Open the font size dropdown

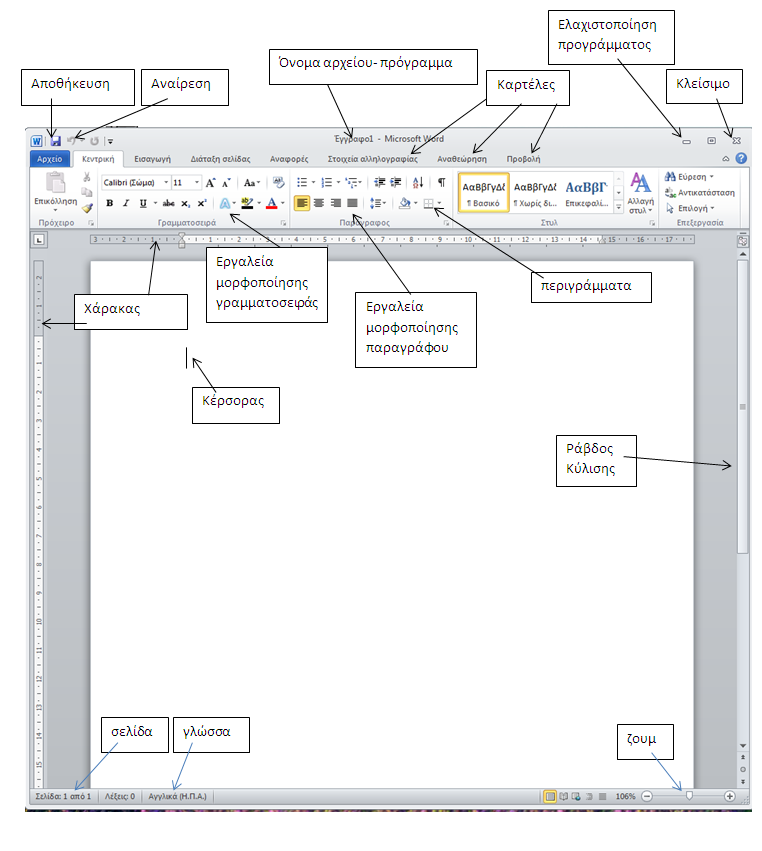pos(187,183)
